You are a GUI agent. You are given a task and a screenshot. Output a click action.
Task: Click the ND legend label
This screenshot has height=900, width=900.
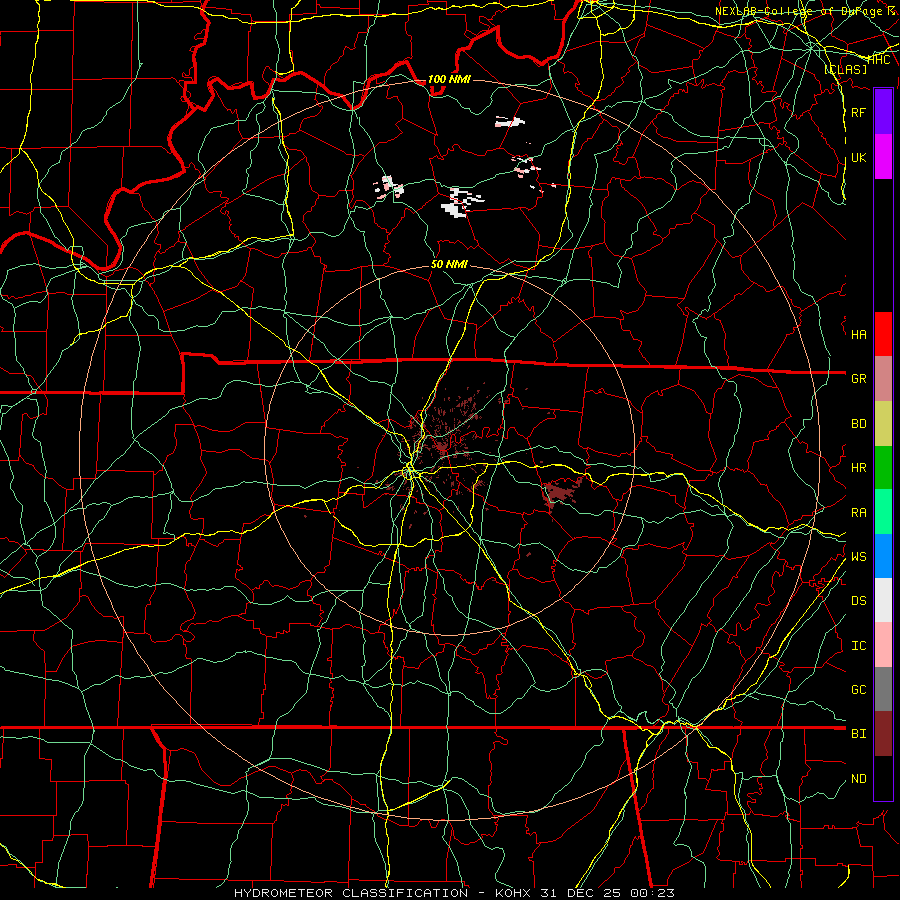pos(859,779)
